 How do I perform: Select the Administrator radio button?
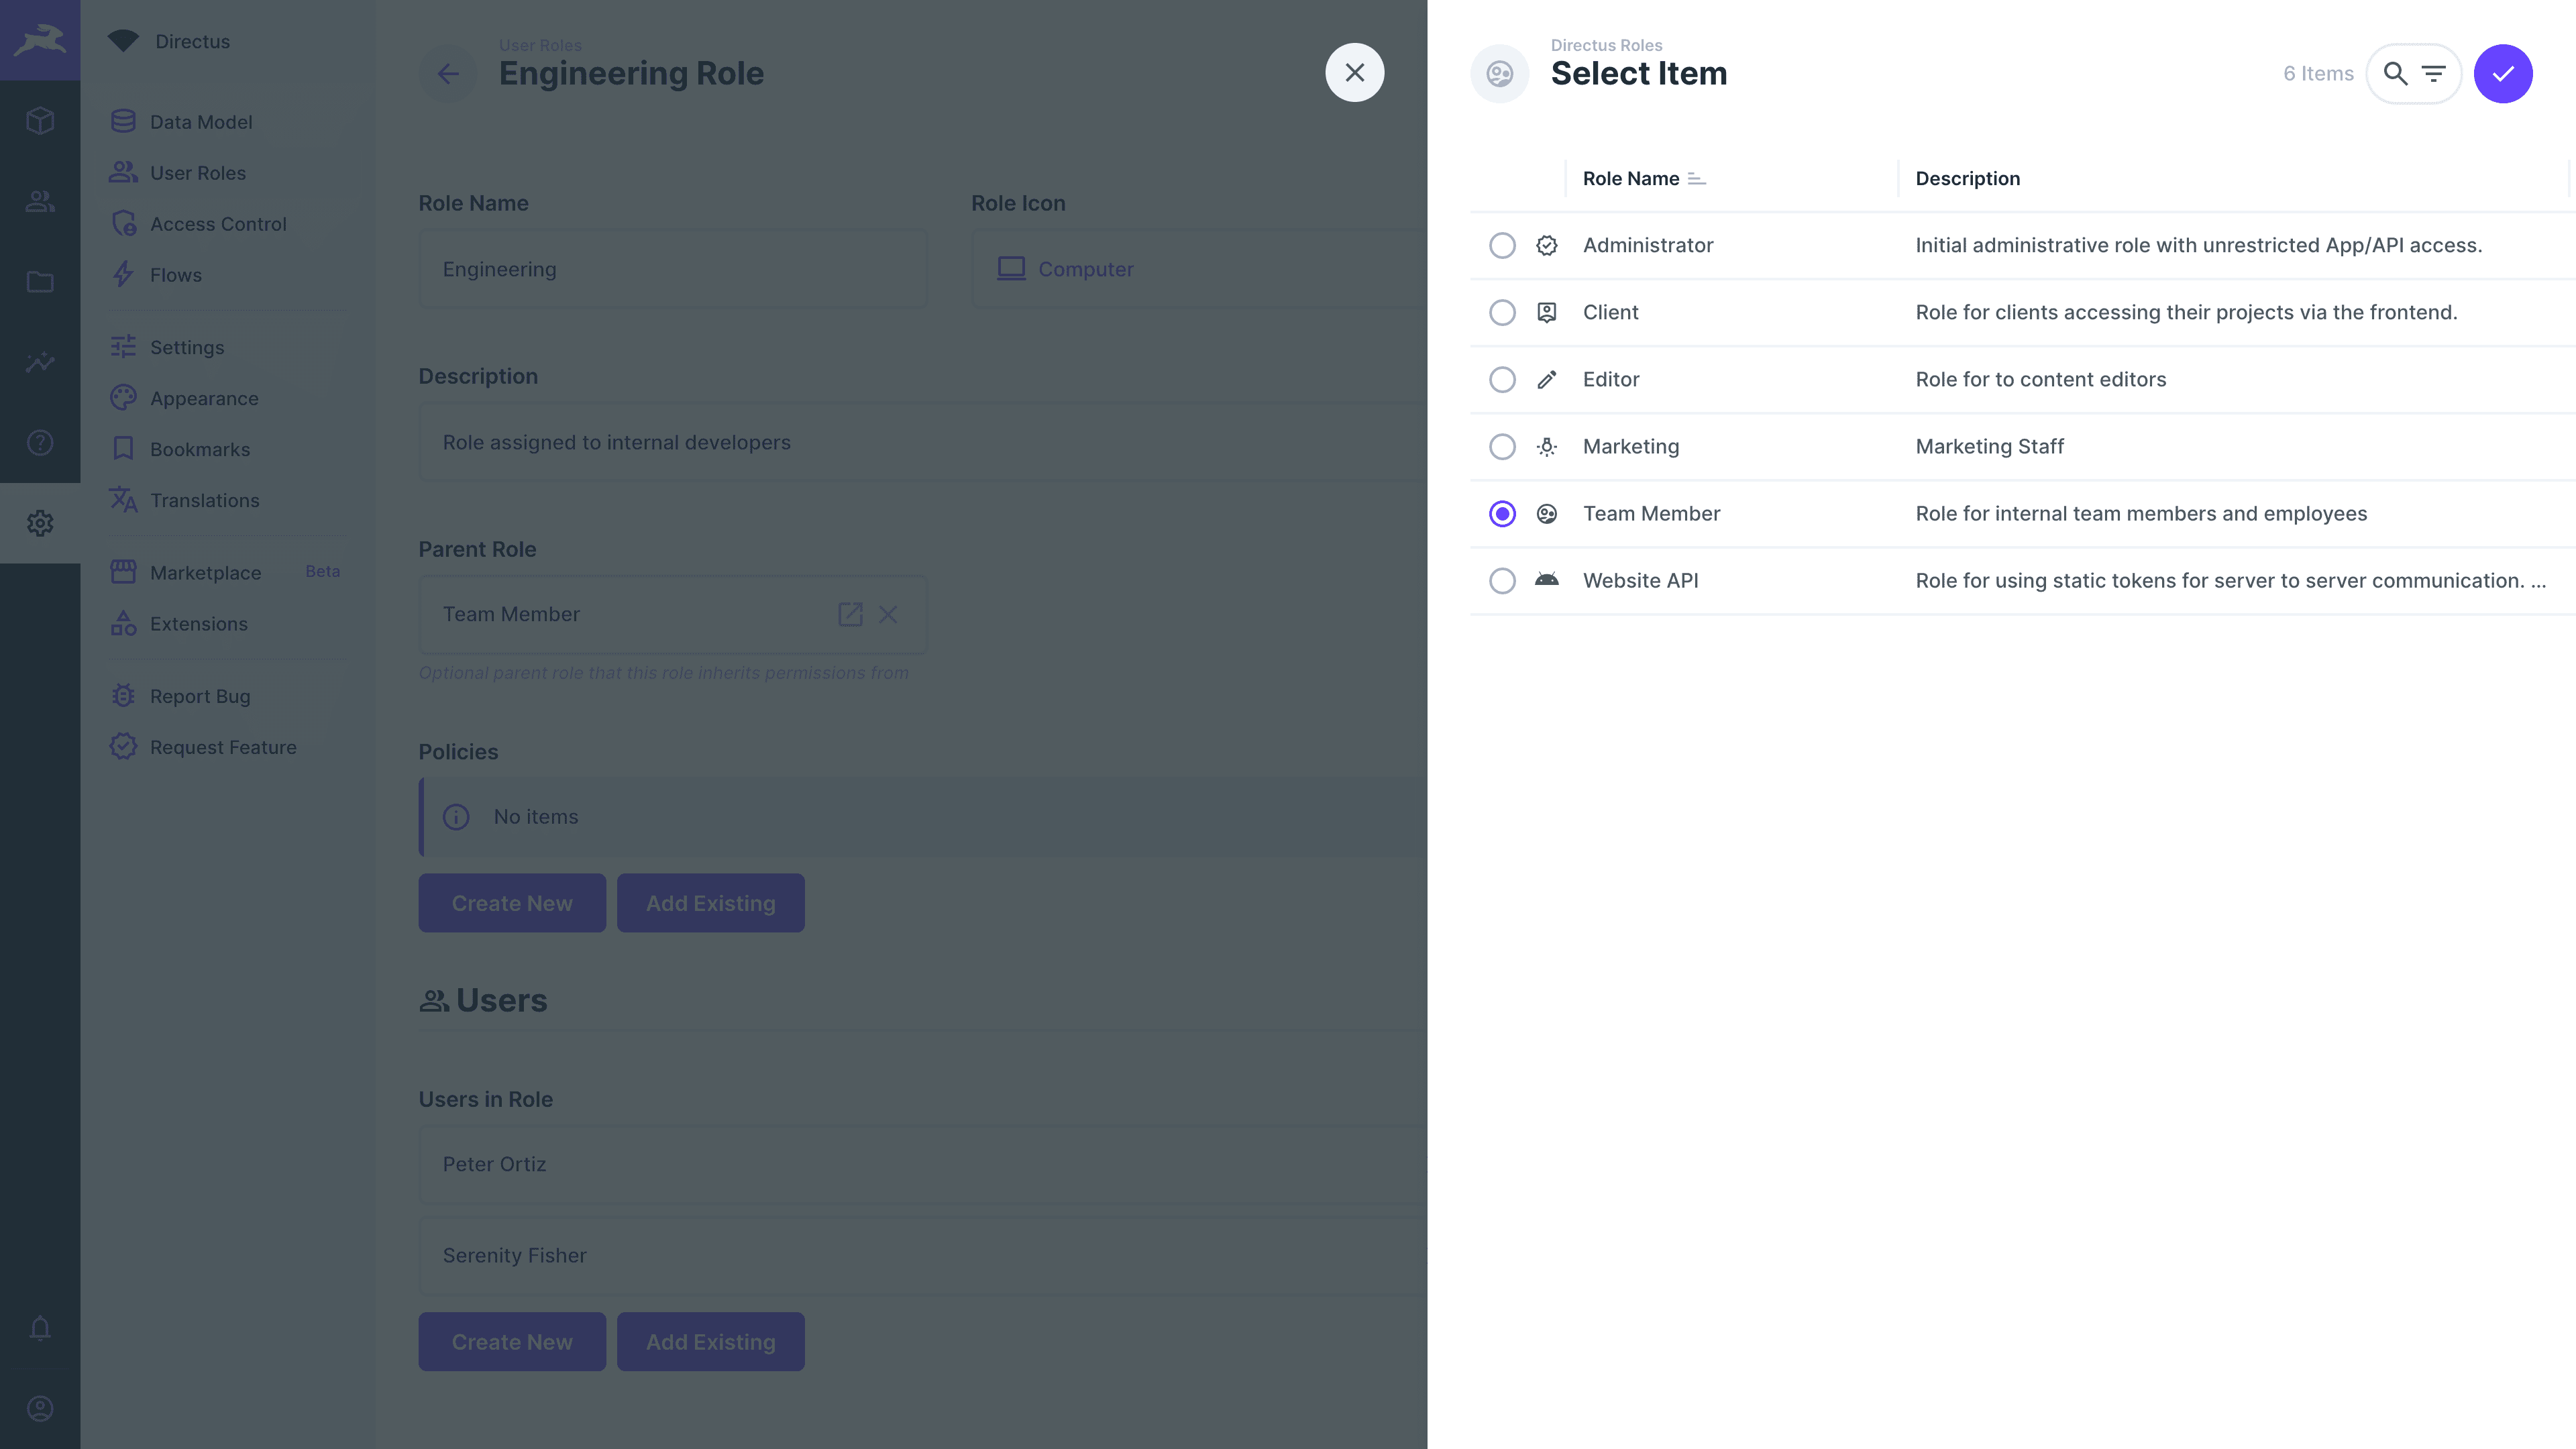[1502, 245]
